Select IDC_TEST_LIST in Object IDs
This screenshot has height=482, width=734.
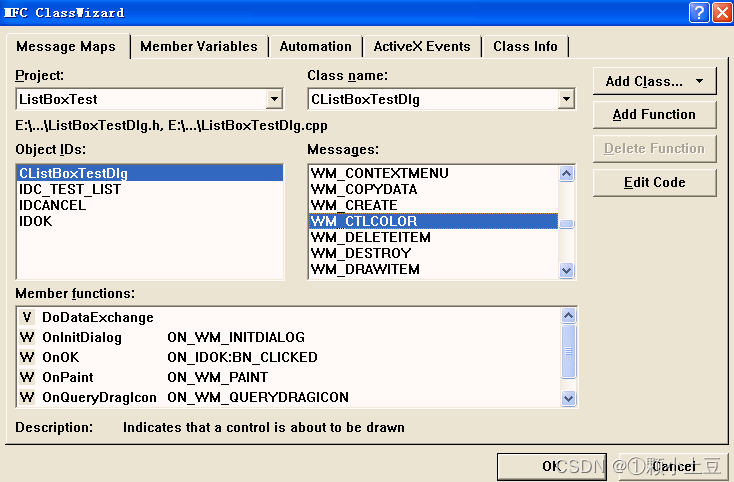point(70,190)
